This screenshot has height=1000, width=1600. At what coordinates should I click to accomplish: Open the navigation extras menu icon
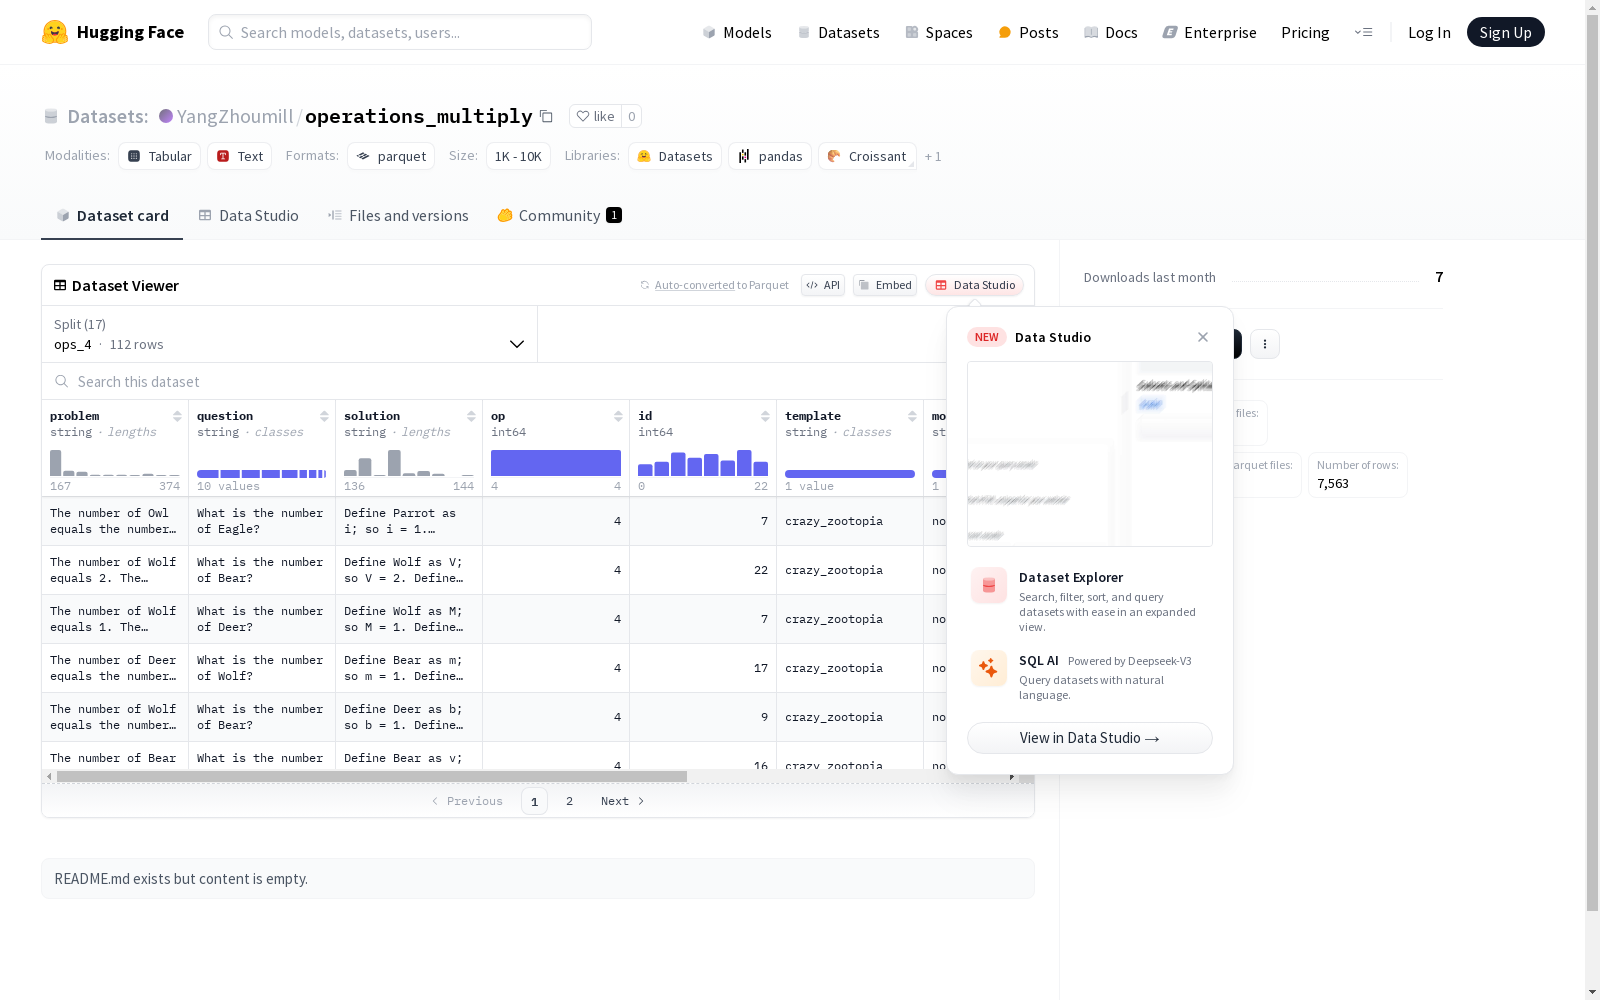click(x=1363, y=32)
